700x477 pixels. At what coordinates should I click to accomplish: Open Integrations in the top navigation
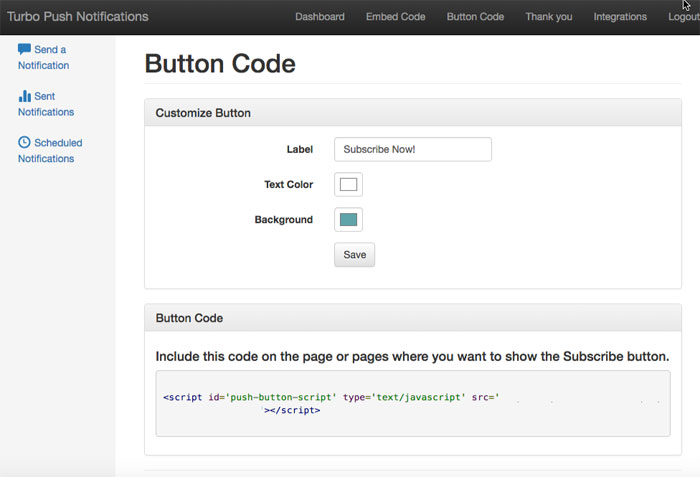[x=620, y=17]
